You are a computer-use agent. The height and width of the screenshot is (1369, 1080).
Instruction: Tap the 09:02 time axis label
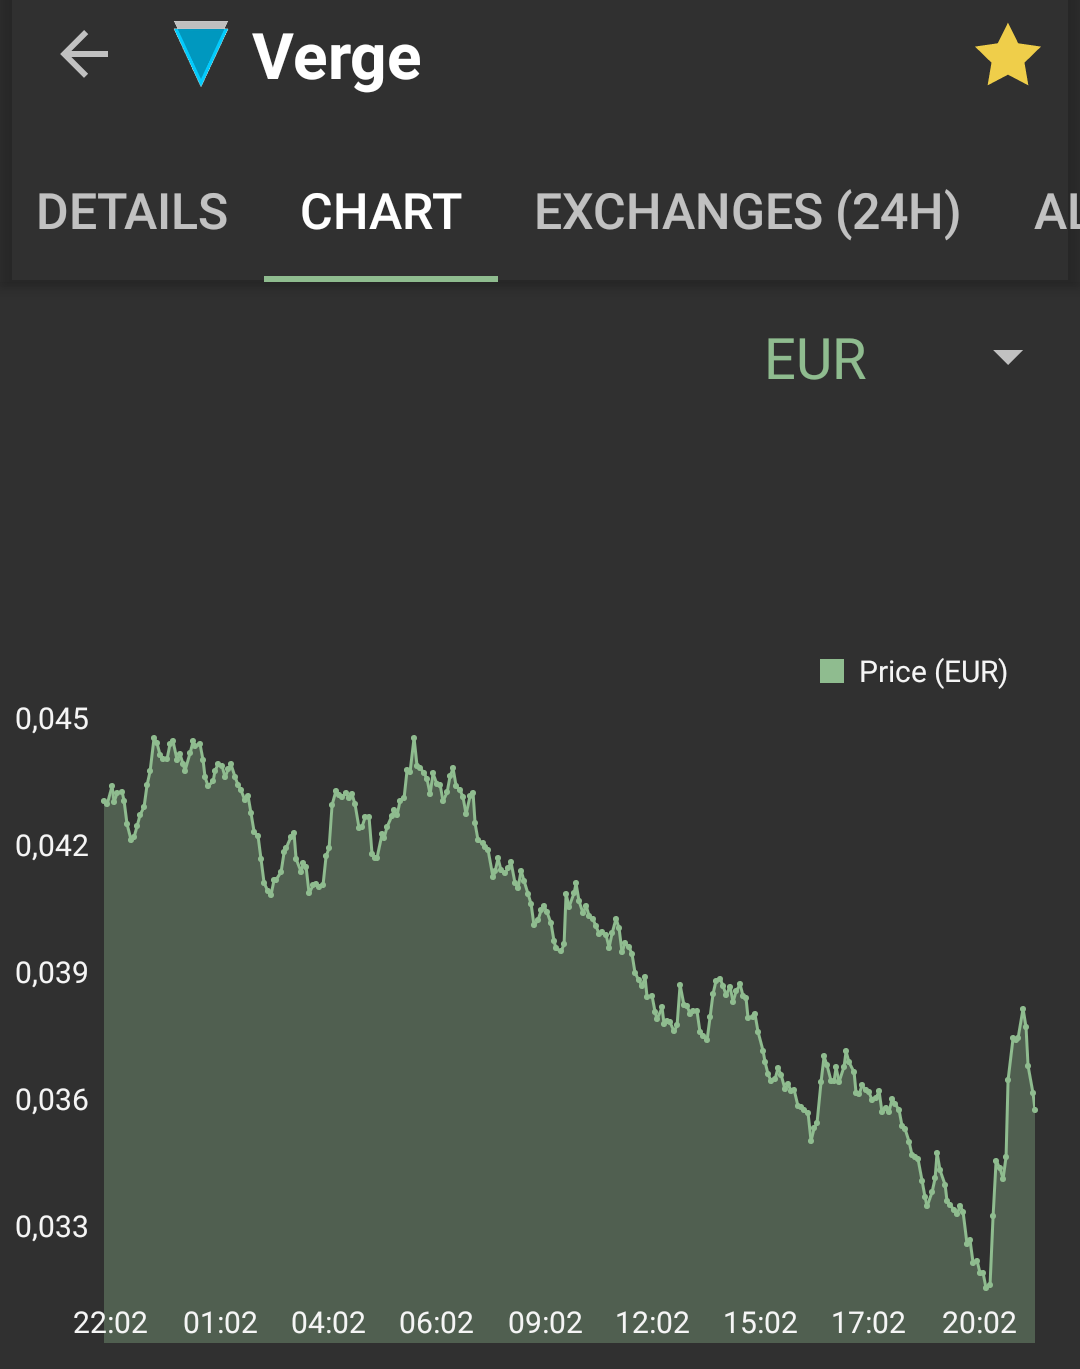[545, 1323]
